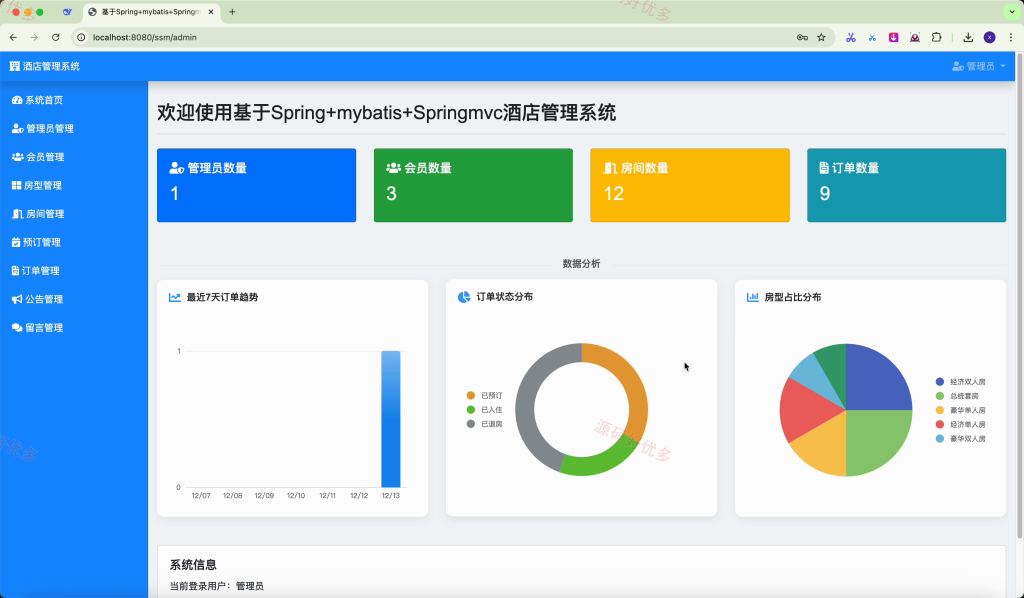Screen dimensions: 1024x598
Task: Click the chat bubbles icon beside 留言管理
Action: [x=17, y=328]
